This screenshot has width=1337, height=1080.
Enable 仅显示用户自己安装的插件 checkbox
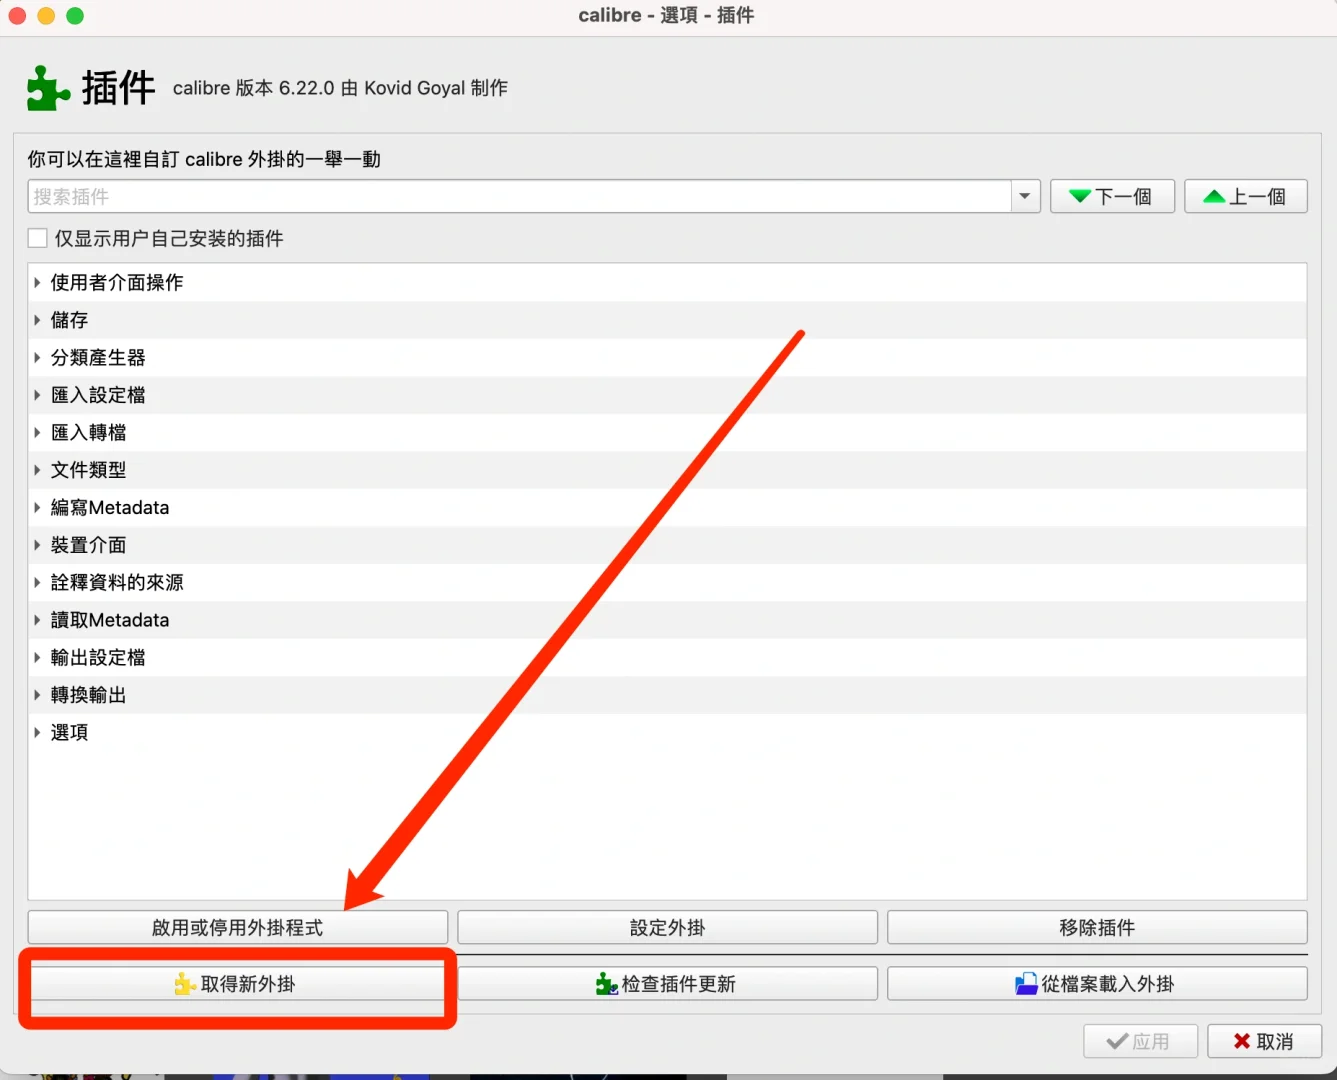point(38,238)
